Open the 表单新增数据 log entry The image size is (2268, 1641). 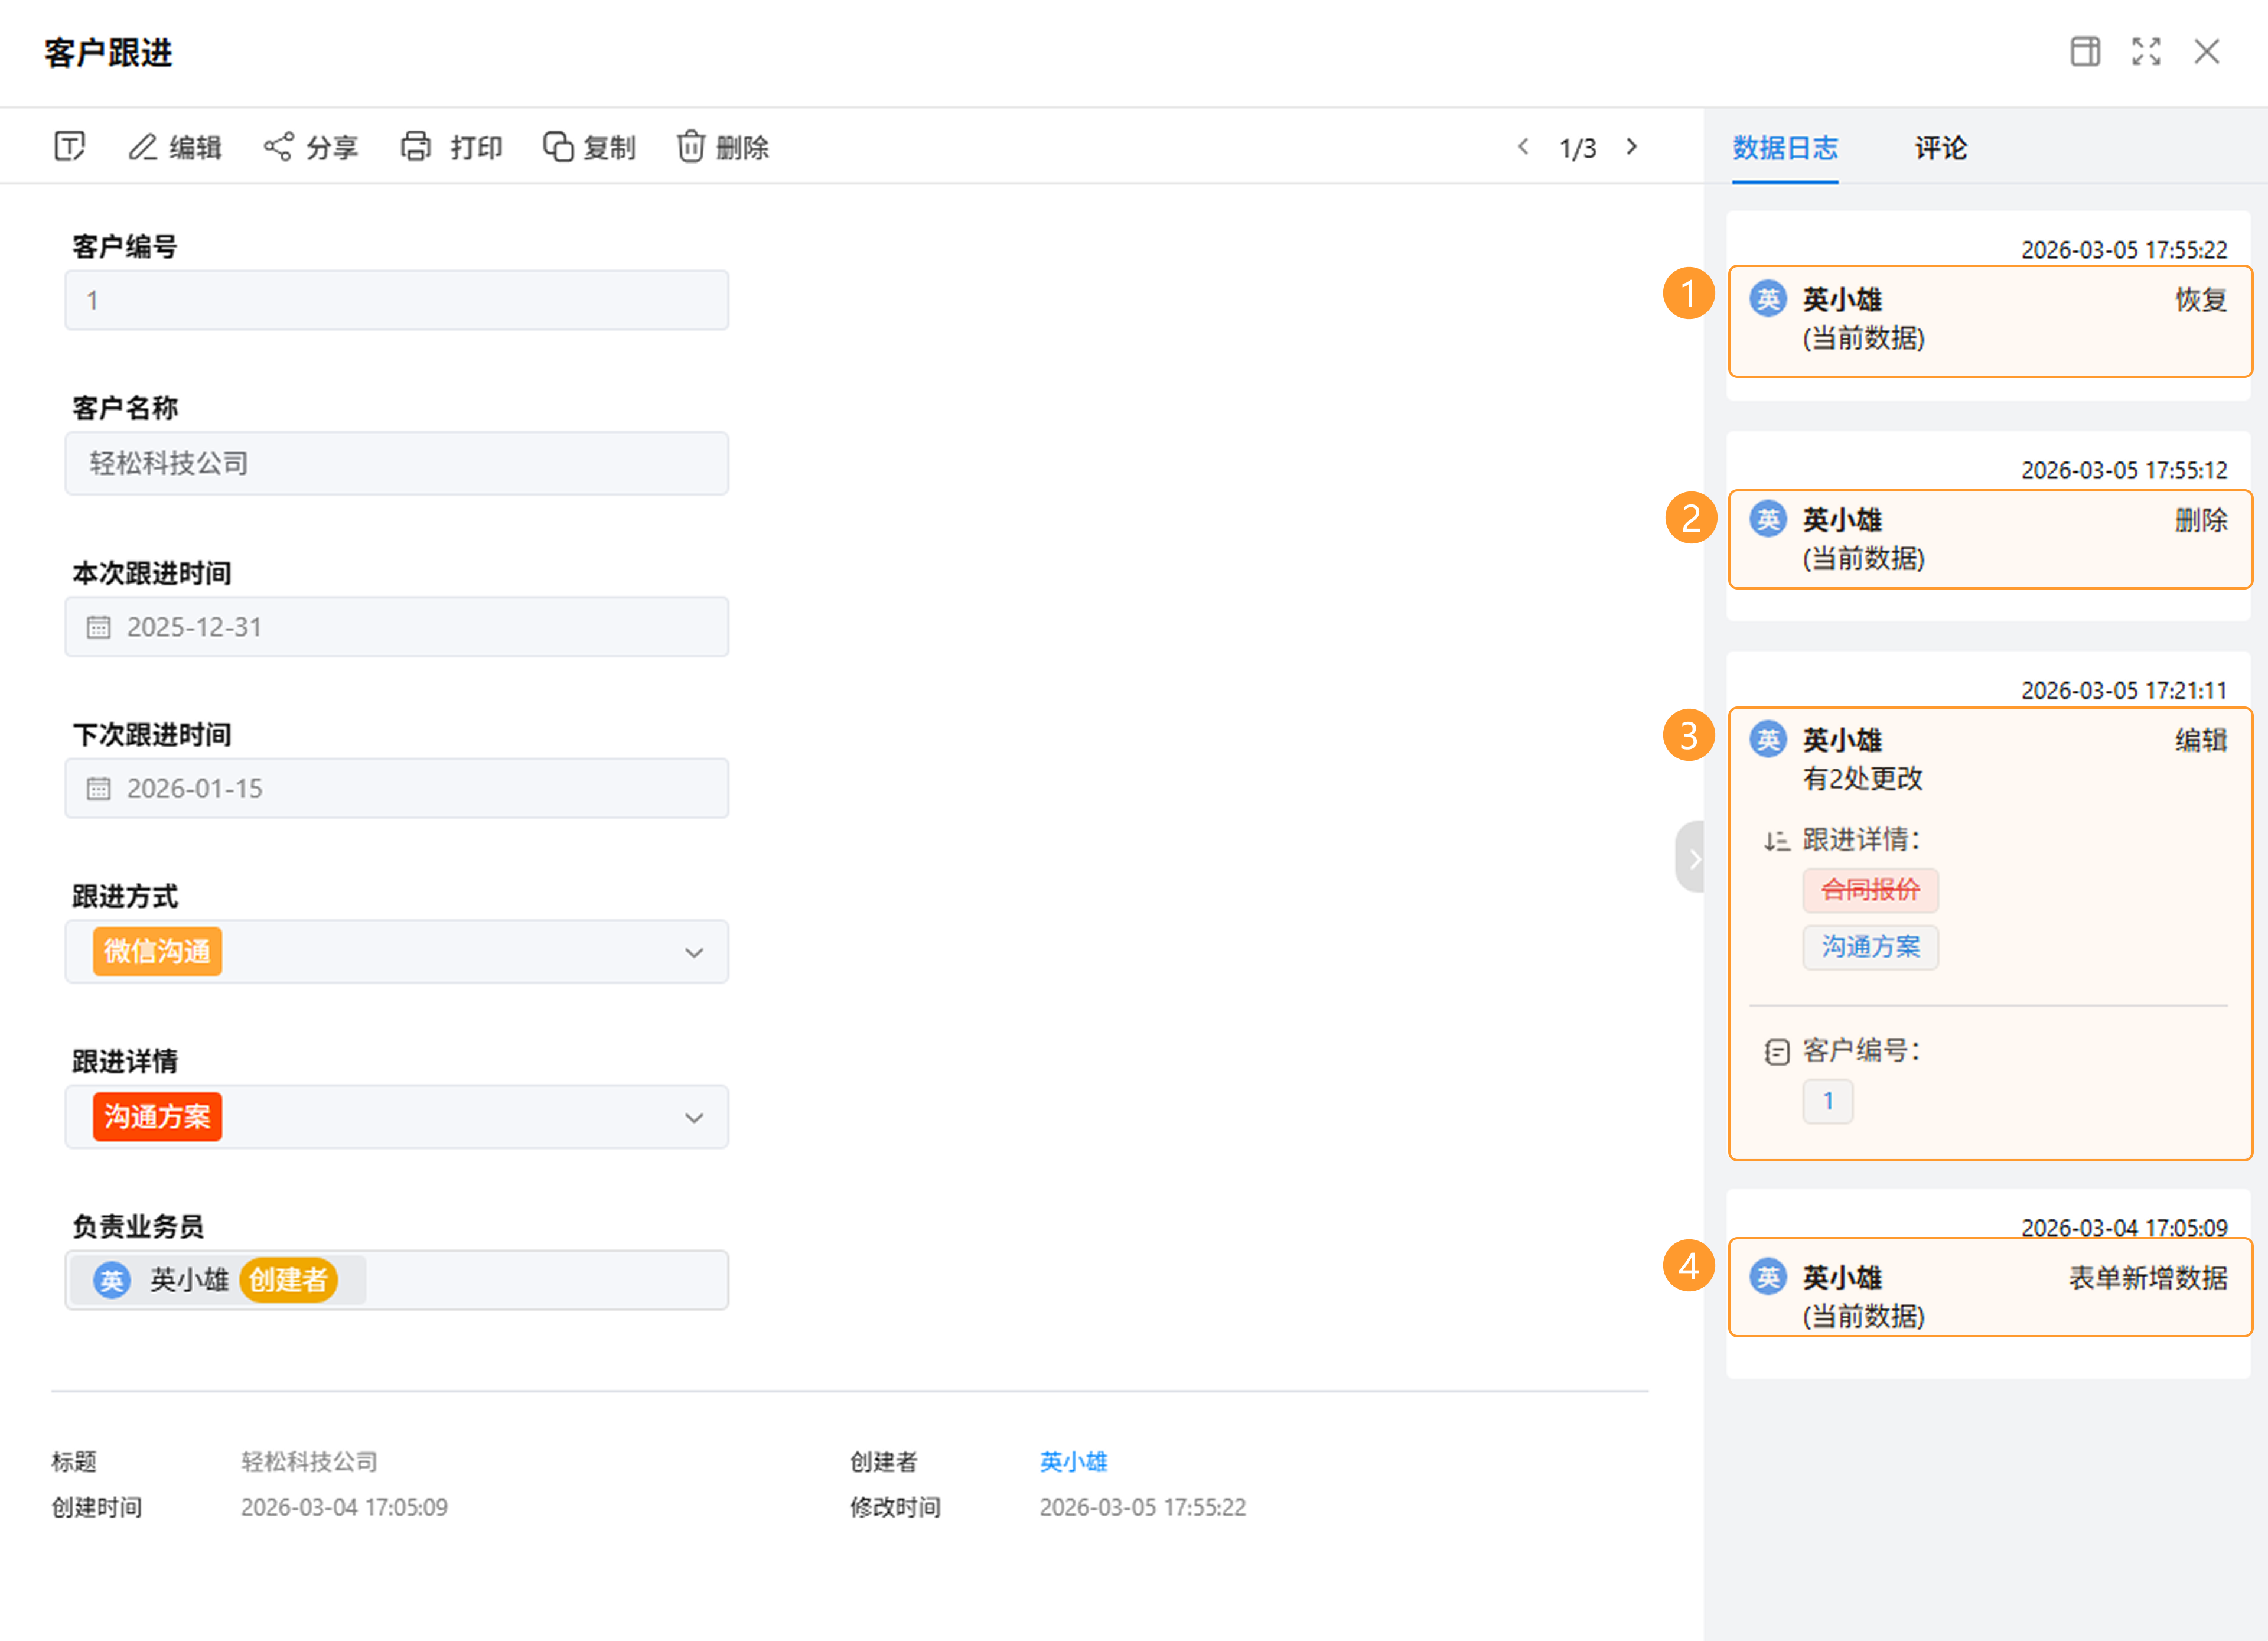pos(1989,1288)
